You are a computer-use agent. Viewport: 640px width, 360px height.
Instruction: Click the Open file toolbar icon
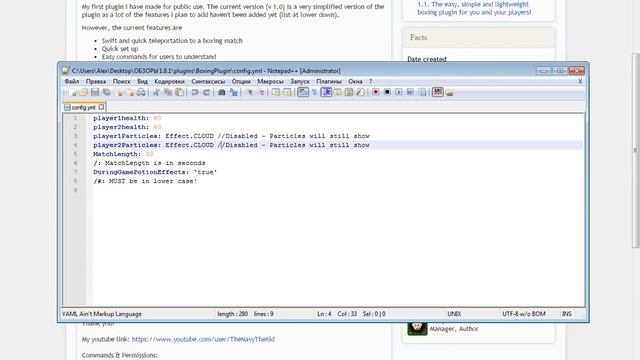pyautogui.click(x=83, y=93)
